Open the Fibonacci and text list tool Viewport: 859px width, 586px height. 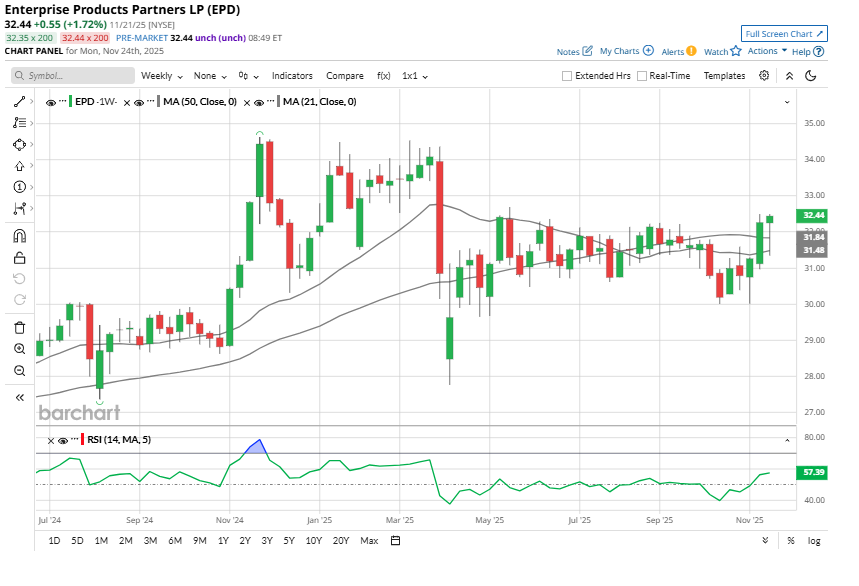(x=19, y=123)
